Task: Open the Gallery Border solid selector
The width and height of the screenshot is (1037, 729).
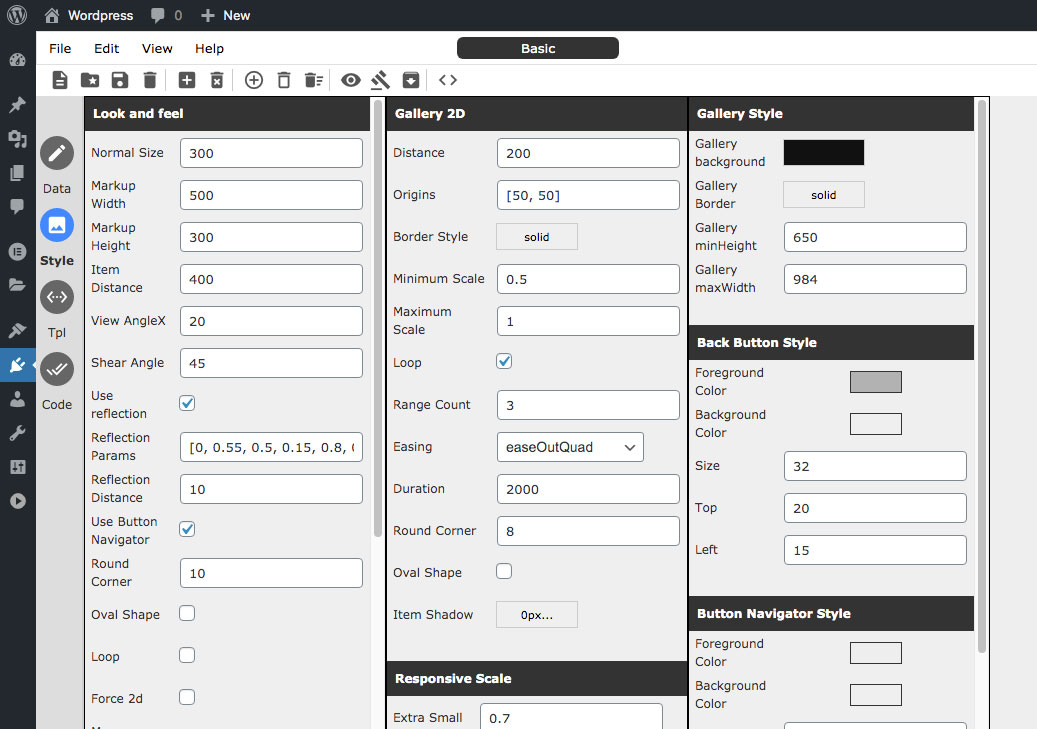Action: 823,194
